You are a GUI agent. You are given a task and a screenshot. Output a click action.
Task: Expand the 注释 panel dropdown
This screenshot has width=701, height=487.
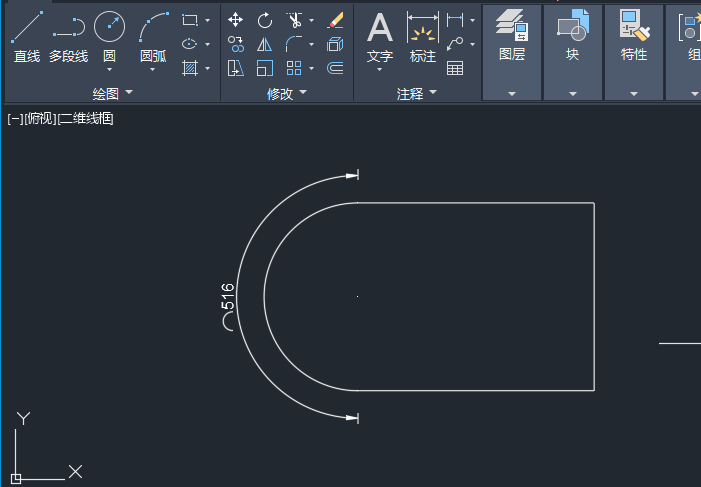point(433,93)
